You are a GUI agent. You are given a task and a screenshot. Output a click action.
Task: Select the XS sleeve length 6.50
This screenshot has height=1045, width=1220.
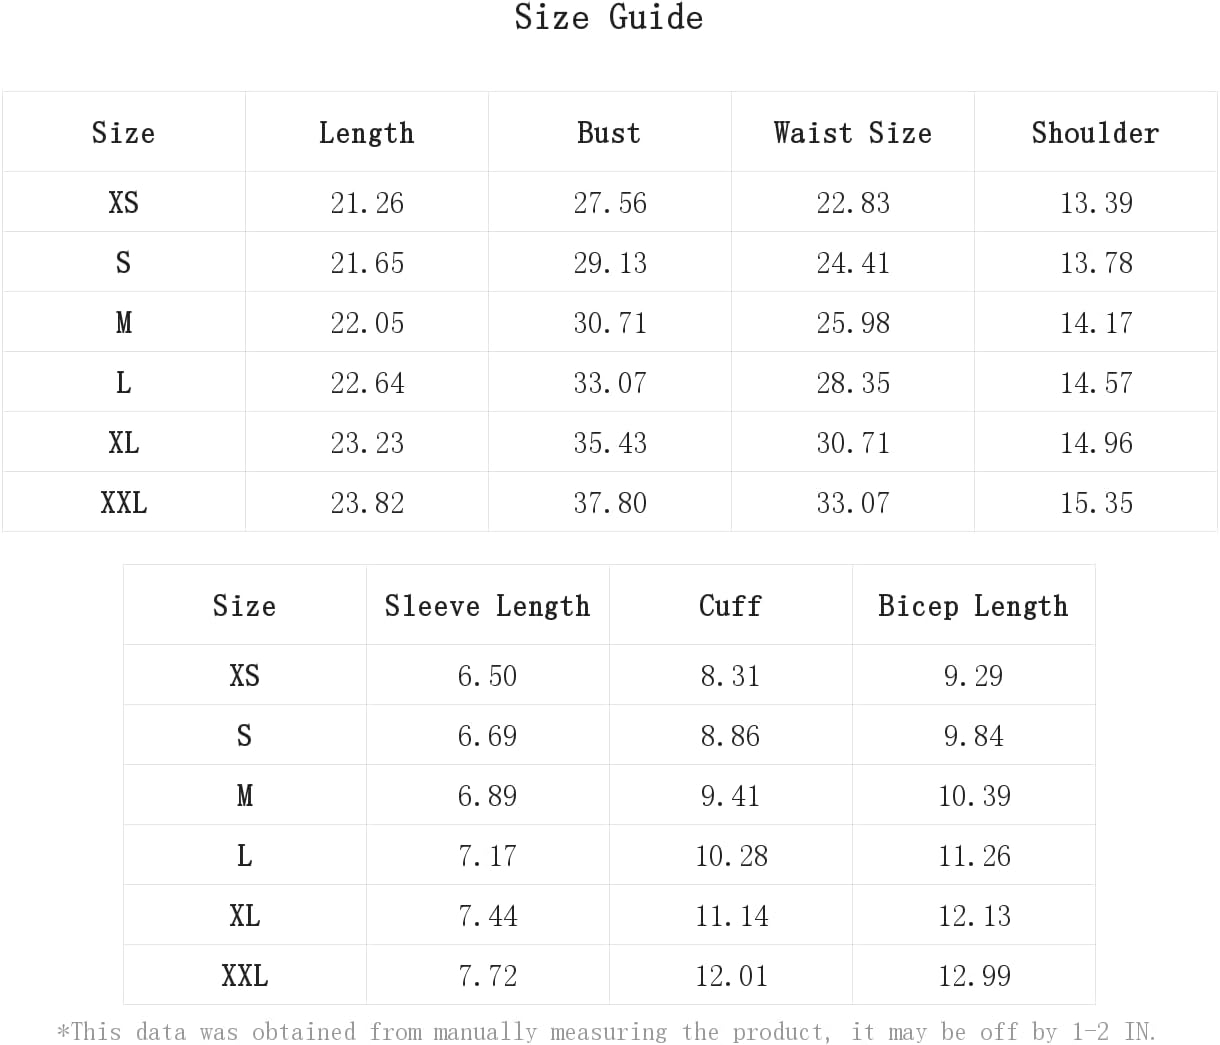487,675
